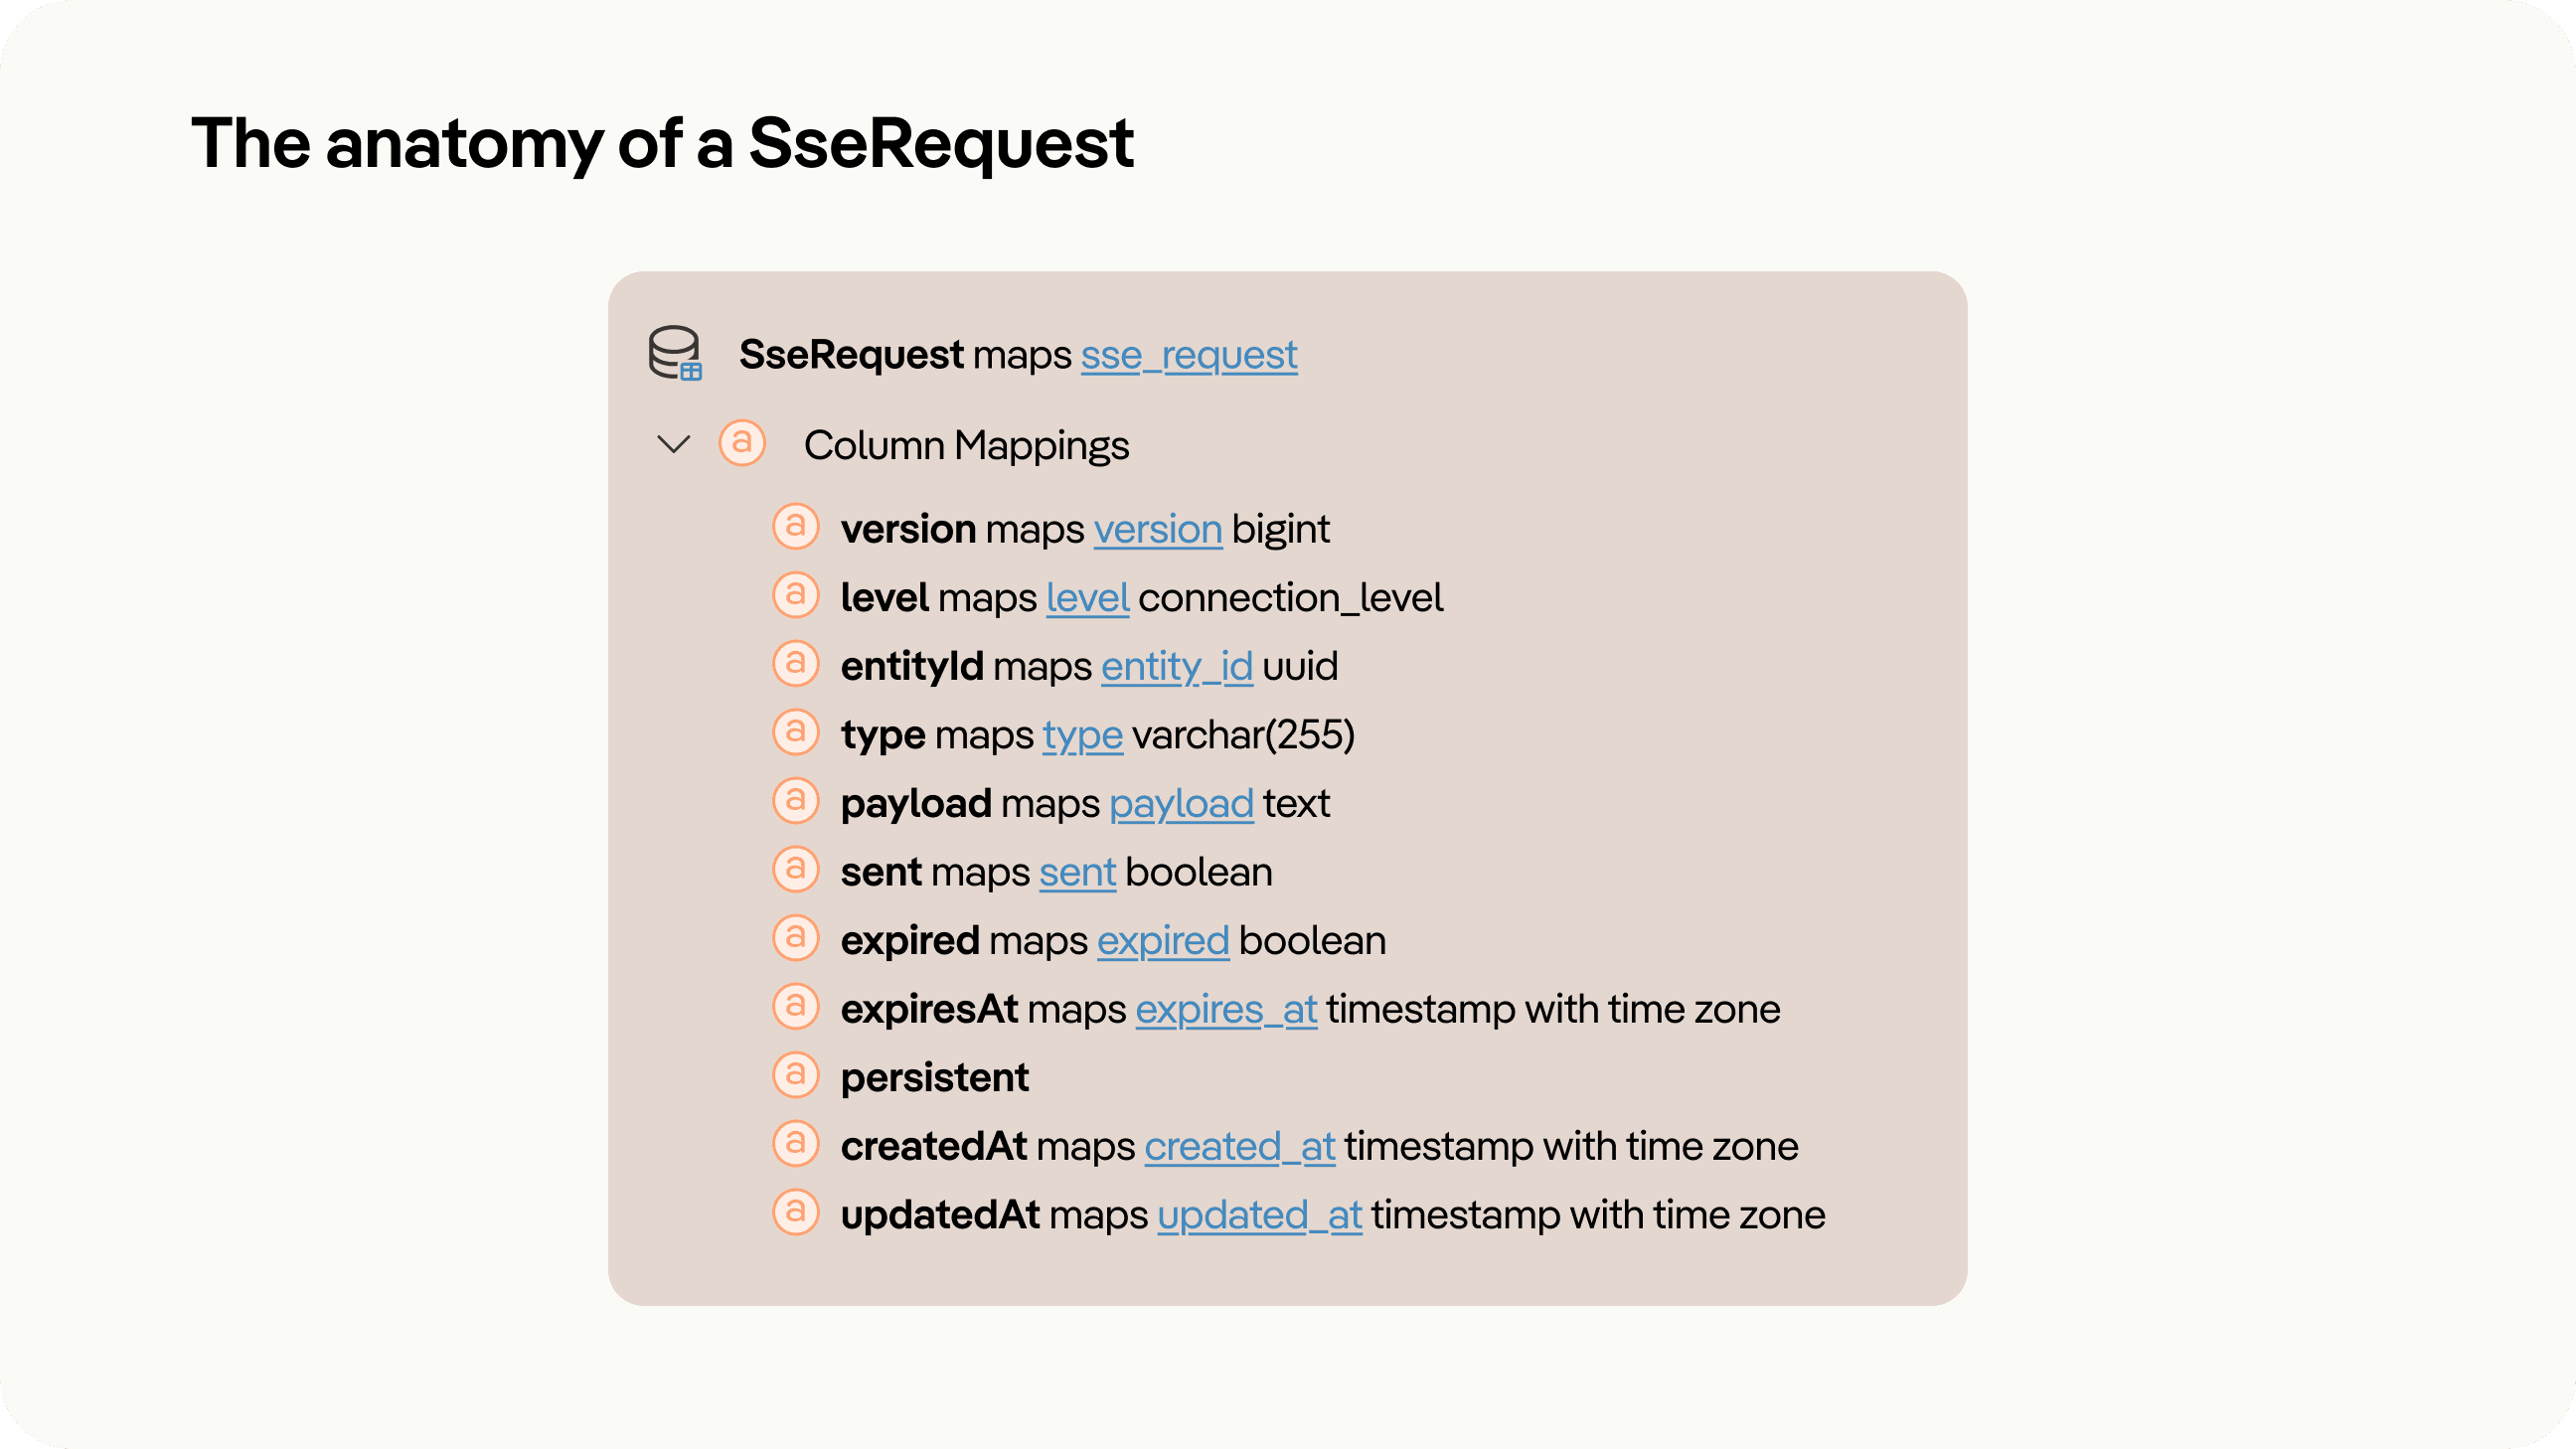This screenshot has width=2576, height=1449.
Task: Click the slide title heading text
Action: pos(662,142)
